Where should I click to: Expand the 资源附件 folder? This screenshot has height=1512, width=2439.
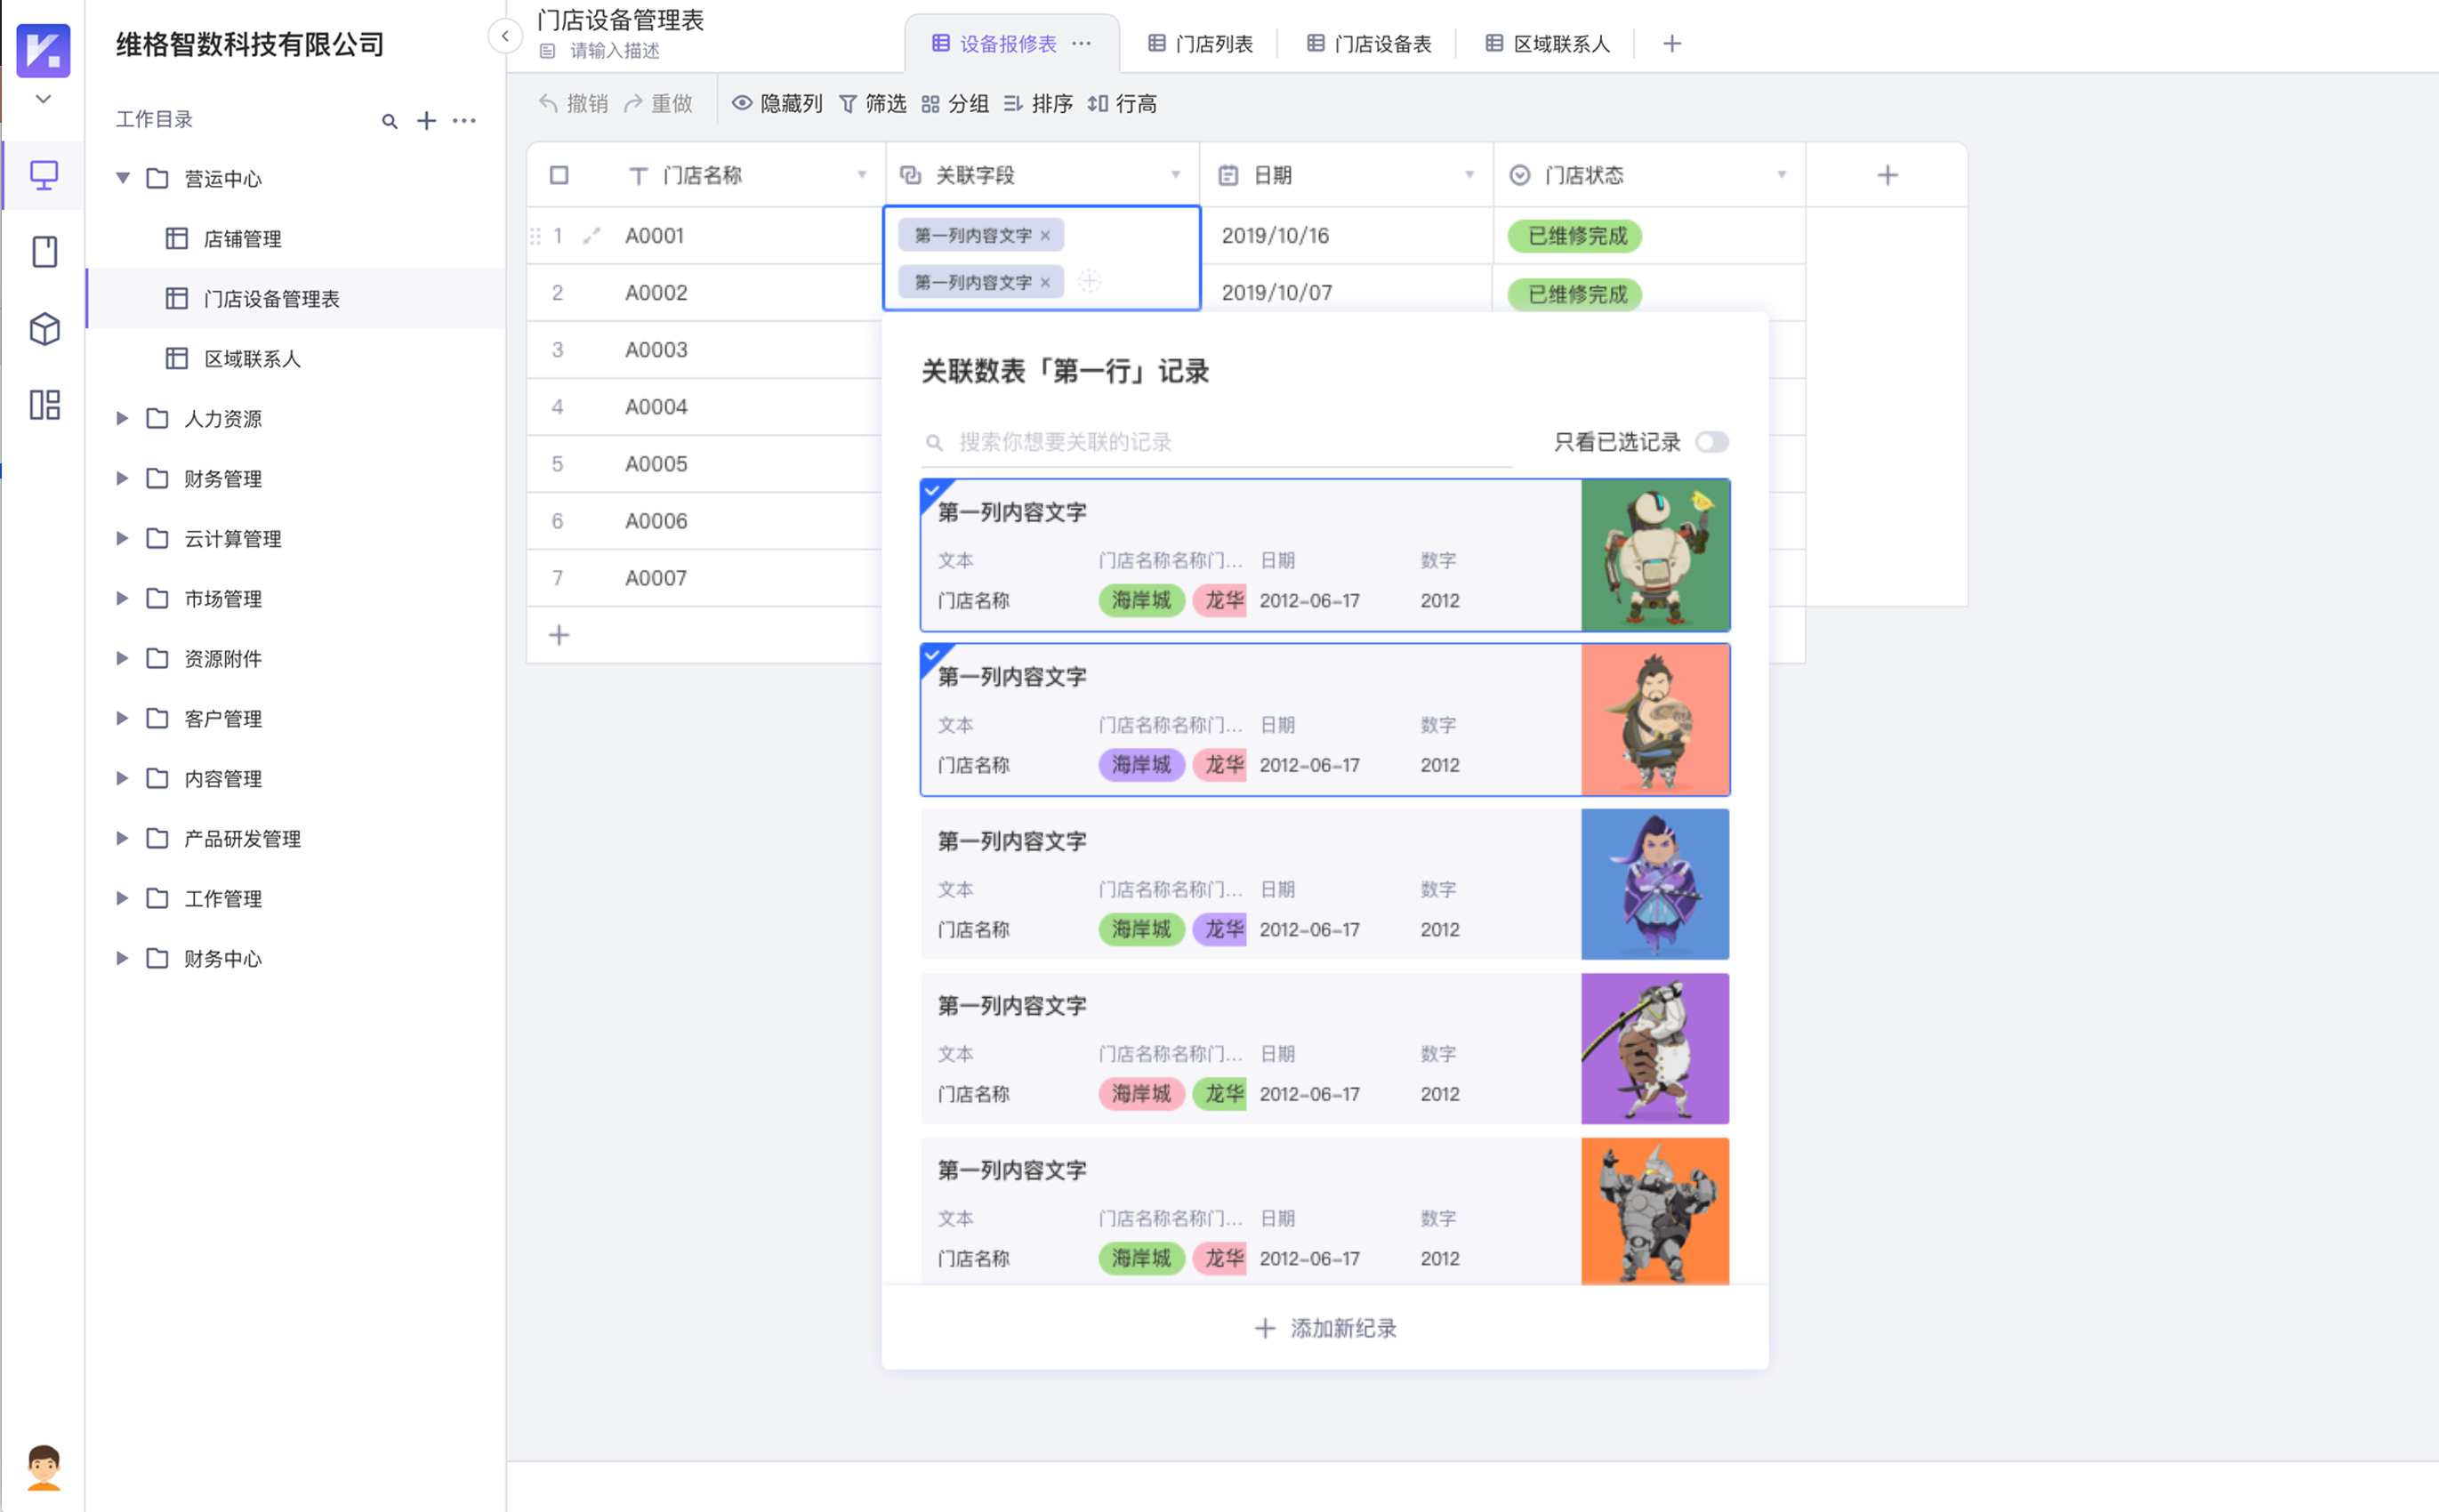[122, 658]
